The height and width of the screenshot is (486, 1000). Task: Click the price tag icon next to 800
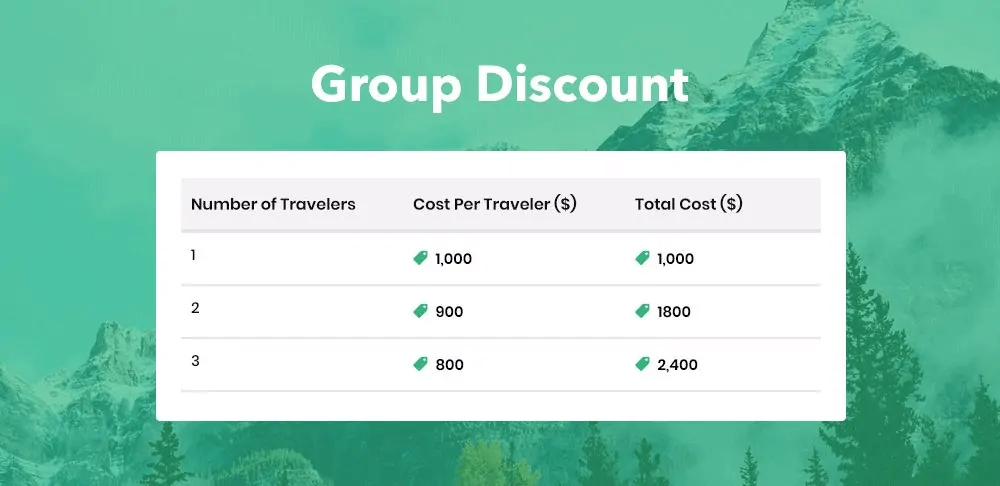click(420, 365)
